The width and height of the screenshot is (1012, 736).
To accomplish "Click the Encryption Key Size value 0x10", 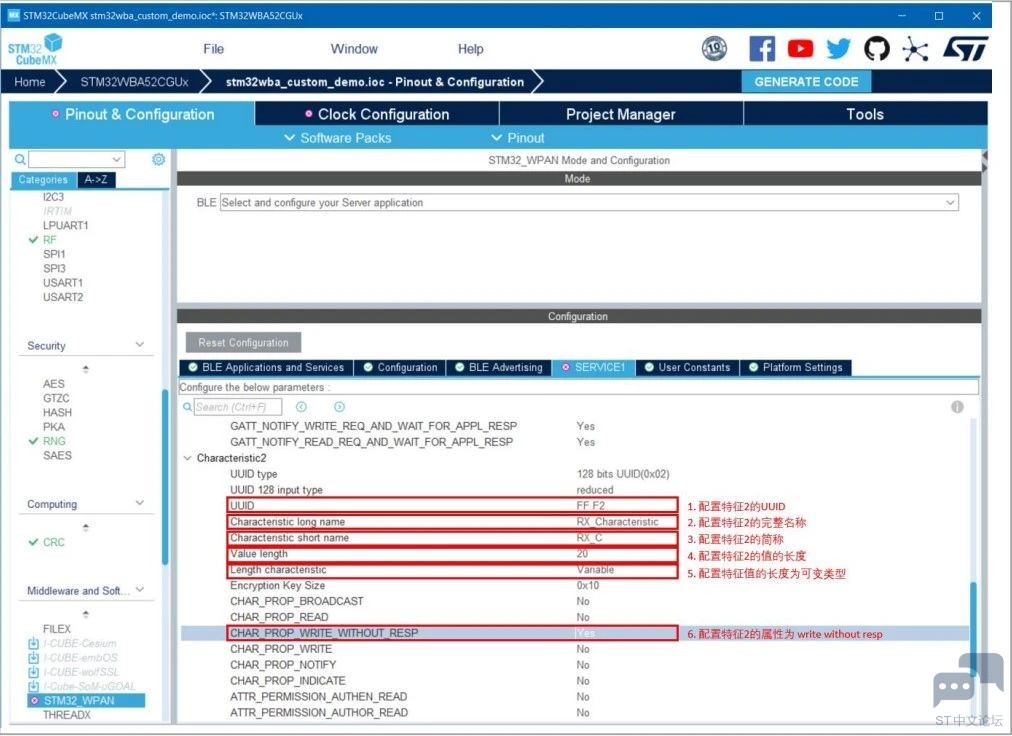I will 587,586.
